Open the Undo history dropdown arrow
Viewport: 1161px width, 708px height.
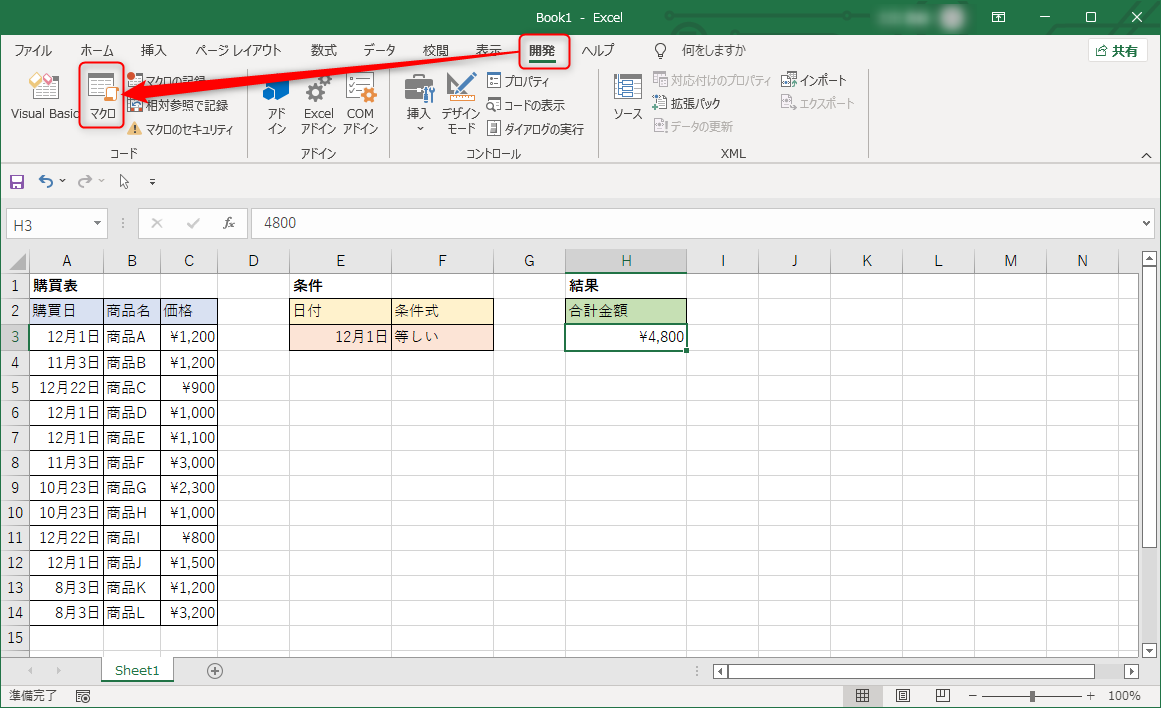(63, 182)
